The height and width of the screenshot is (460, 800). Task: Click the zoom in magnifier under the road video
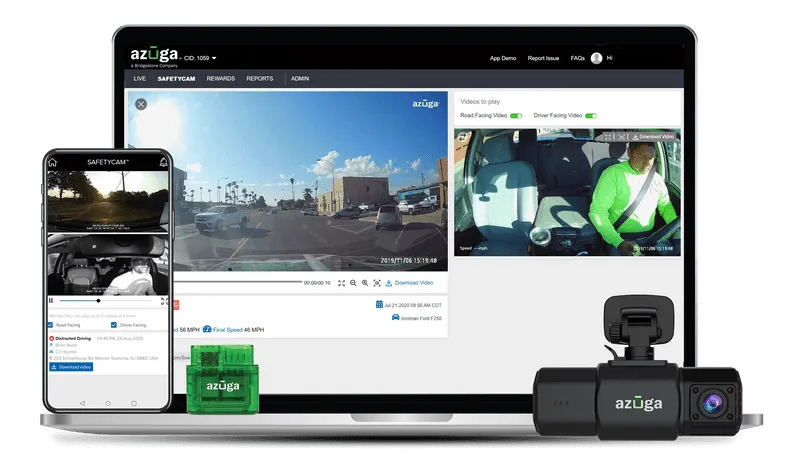pos(365,283)
